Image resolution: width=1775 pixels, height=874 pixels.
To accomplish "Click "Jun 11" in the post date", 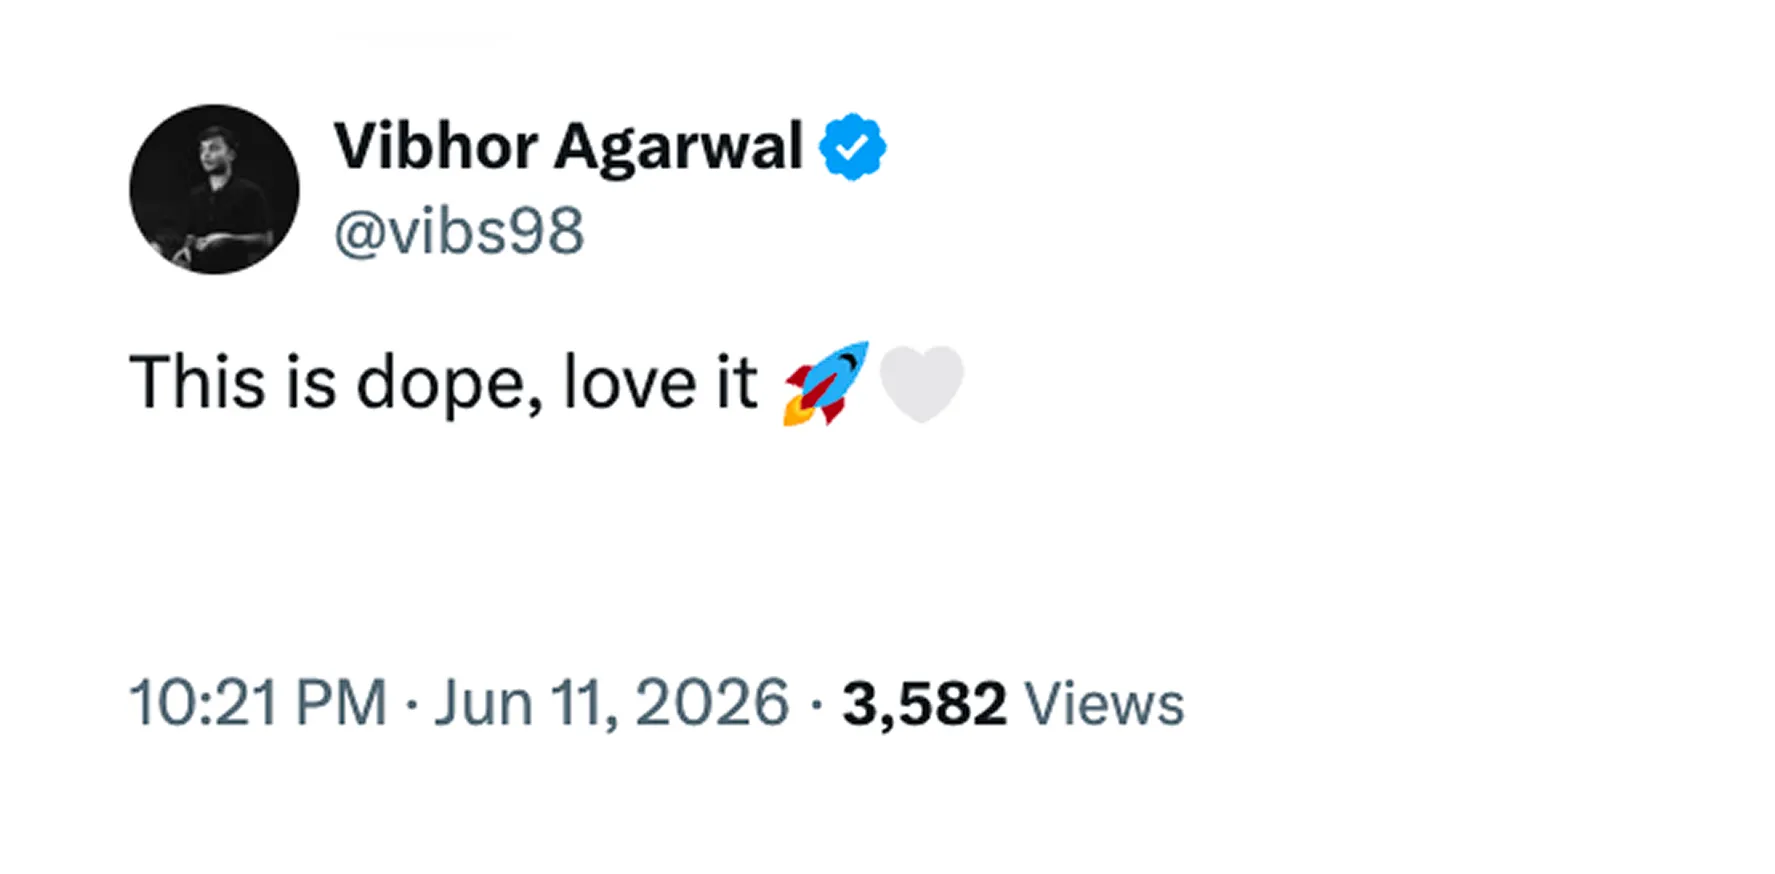I will [521, 703].
